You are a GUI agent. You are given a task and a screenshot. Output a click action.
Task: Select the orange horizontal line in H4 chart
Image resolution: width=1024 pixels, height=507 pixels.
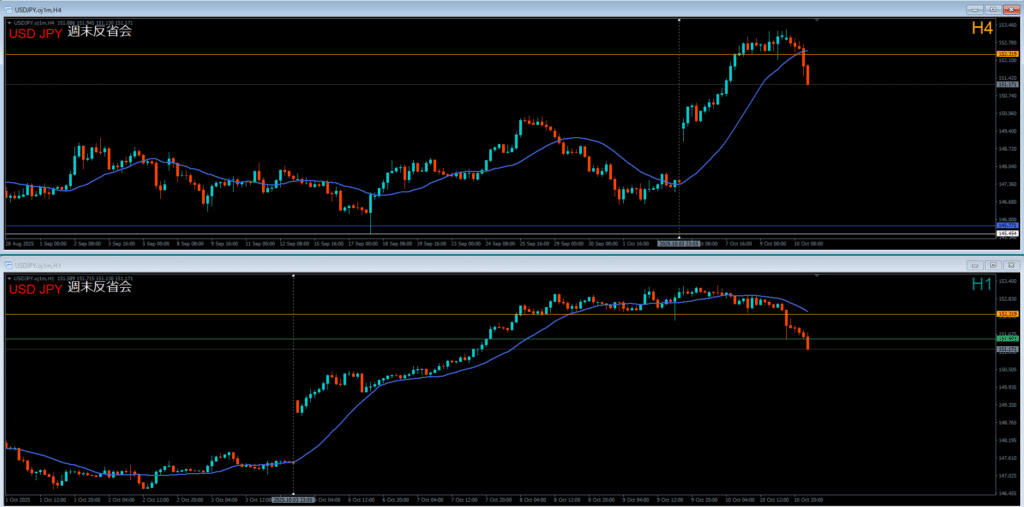400,54
